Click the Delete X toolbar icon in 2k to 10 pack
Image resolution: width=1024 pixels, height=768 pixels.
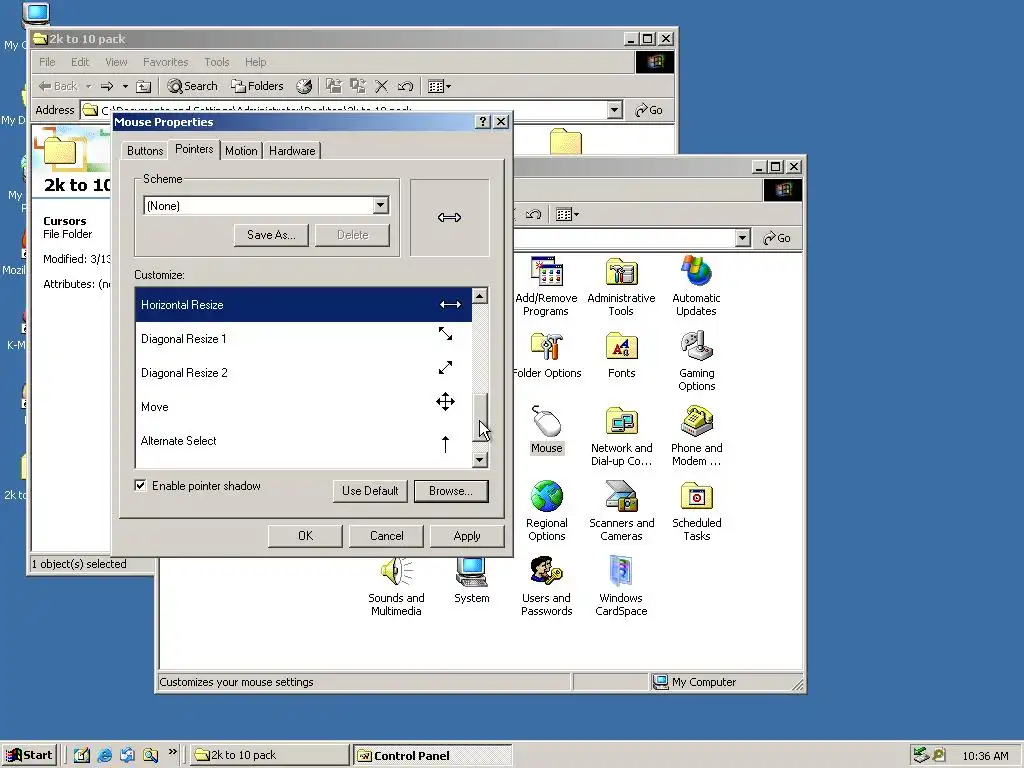382,86
